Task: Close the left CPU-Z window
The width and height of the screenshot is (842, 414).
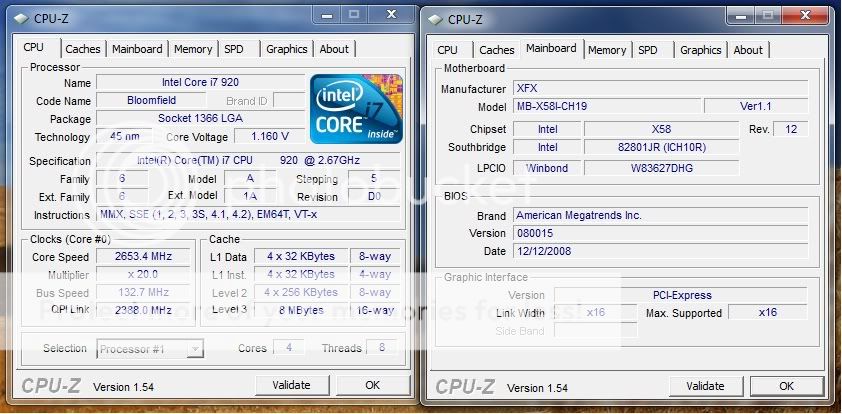Action: (392, 14)
